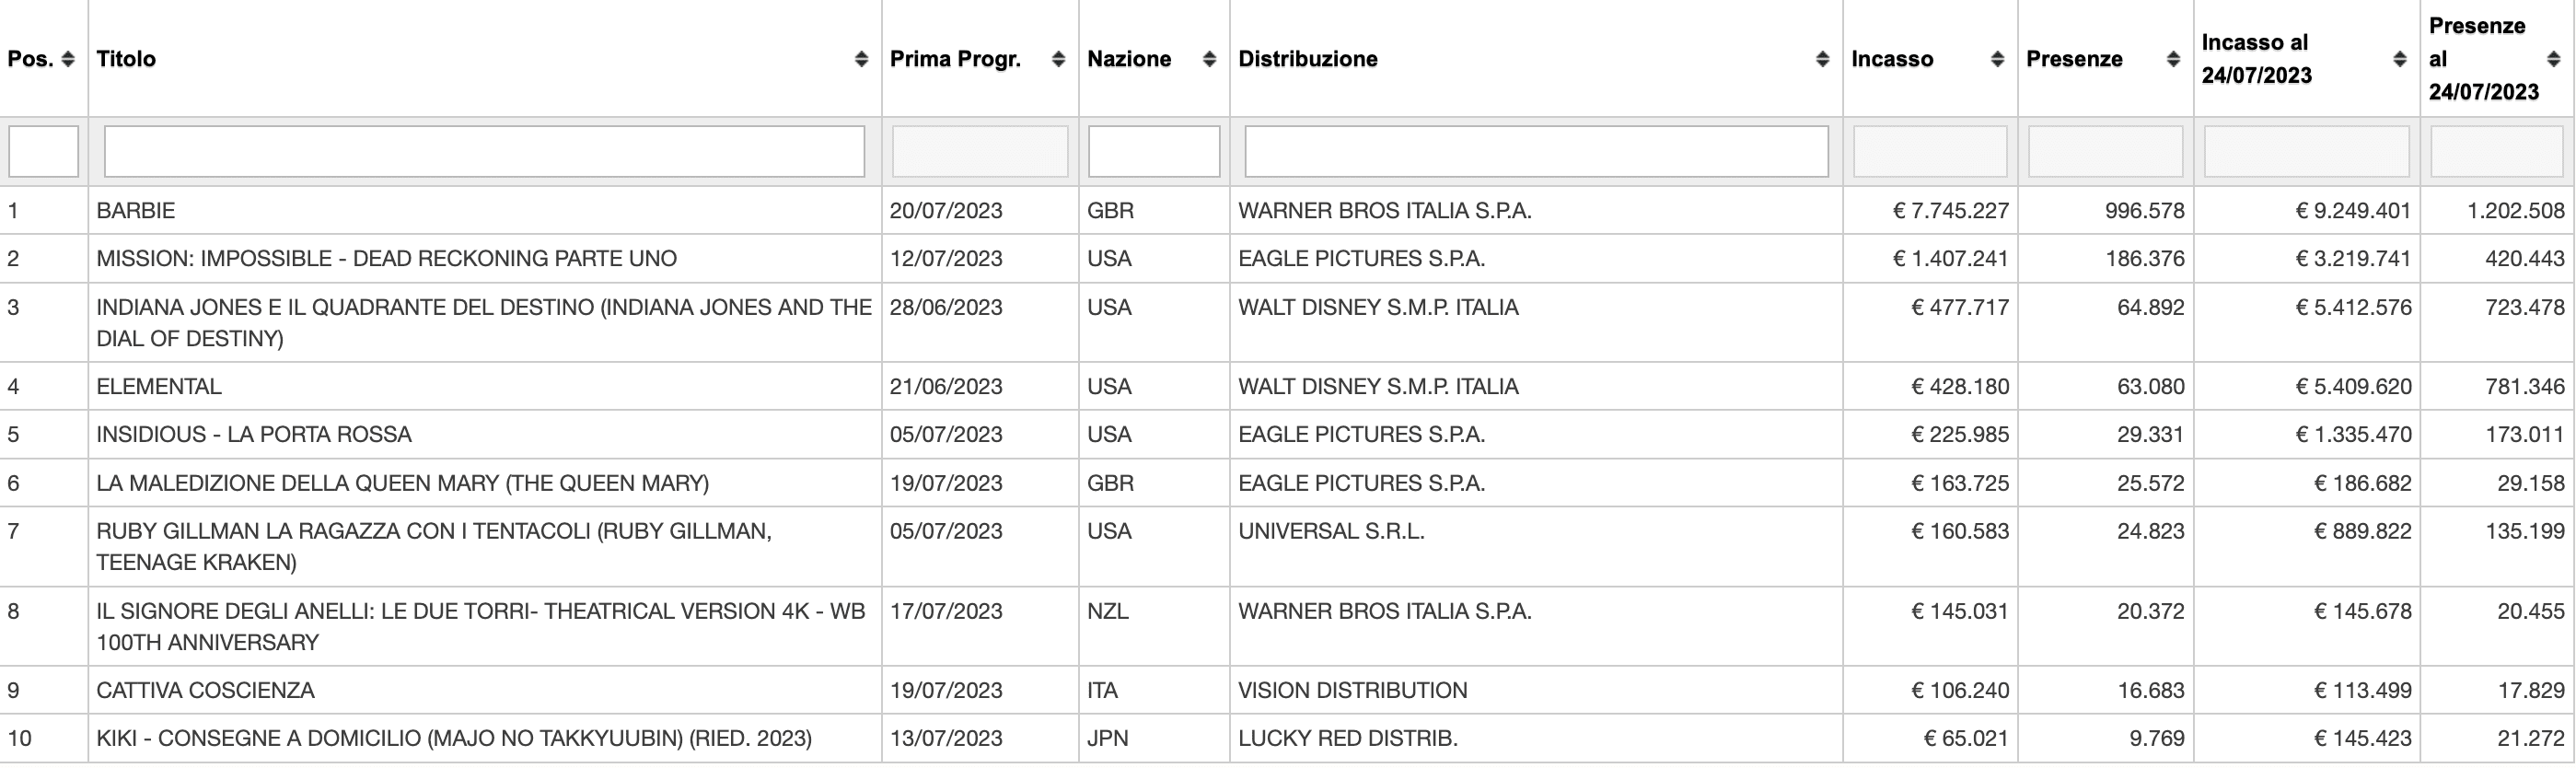Click incasso value € 477.717
2576x768 pixels.
(1960, 307)
